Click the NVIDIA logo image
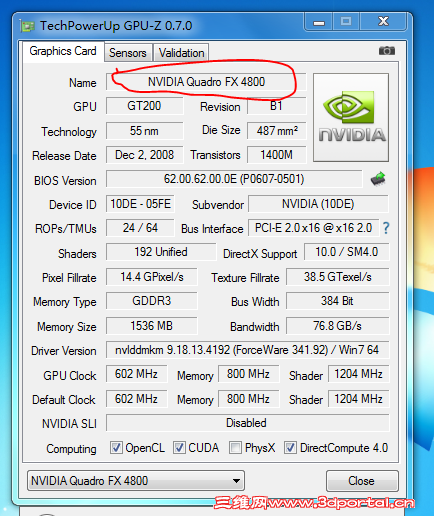Screen dimensions: 434x516 (x=351, y=117)
